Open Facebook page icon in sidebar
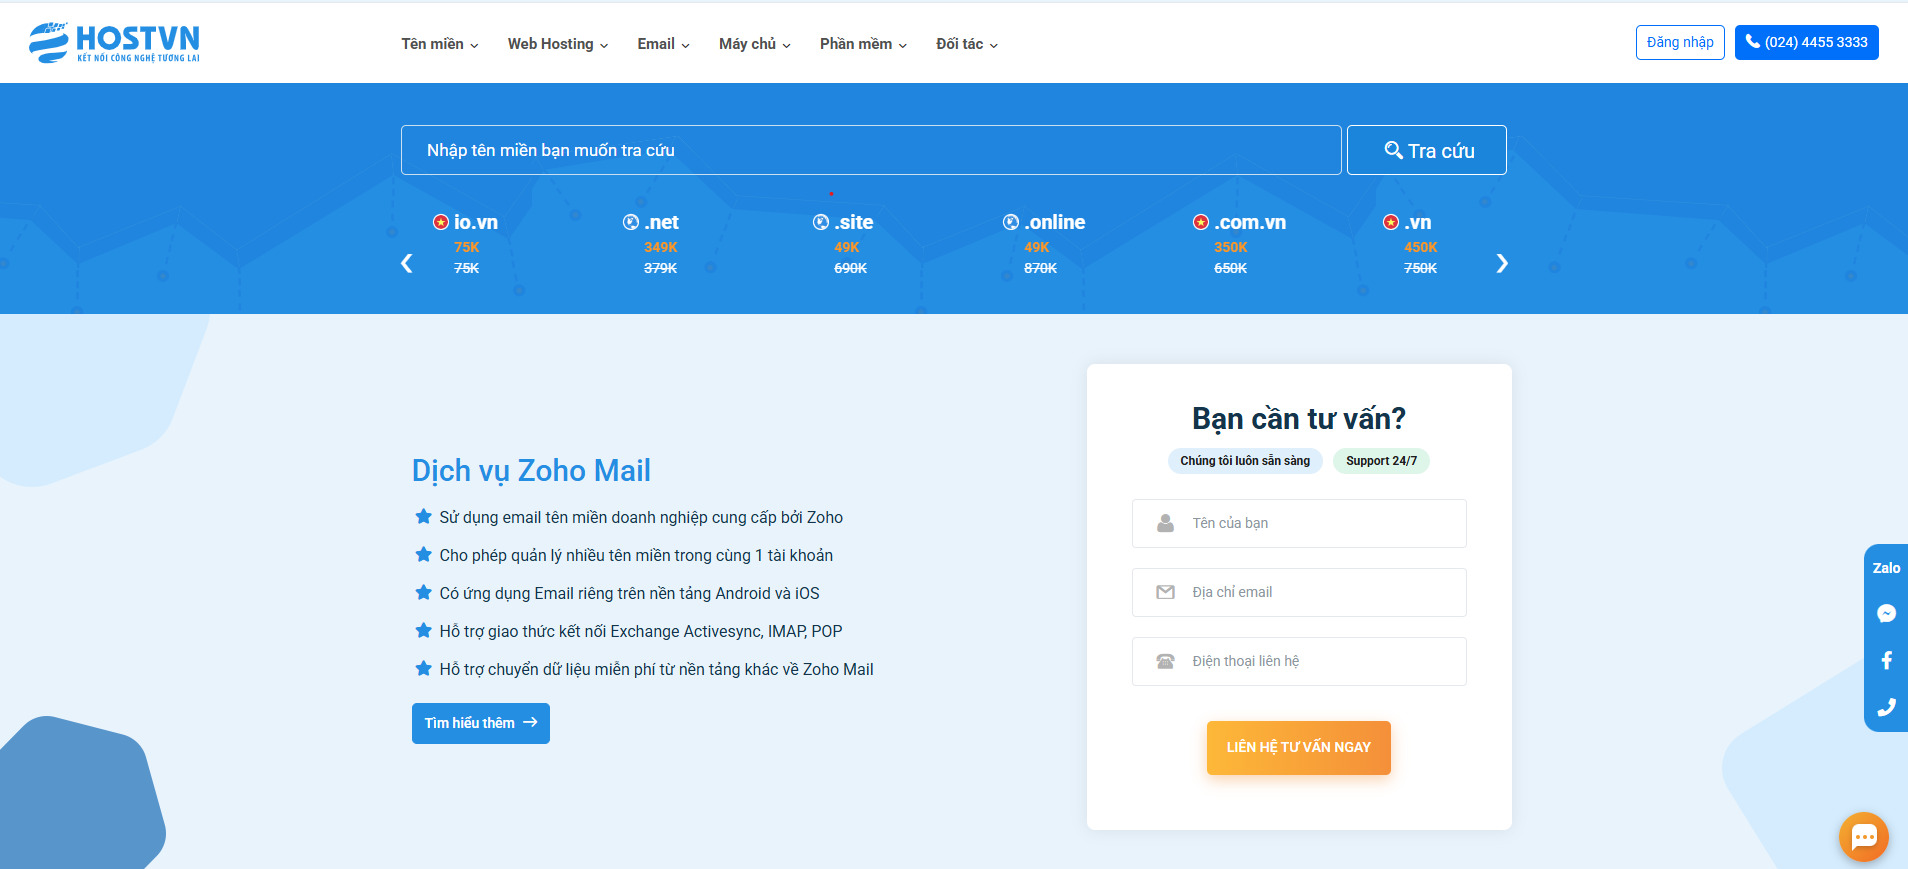This screenshot has width=1908, height=869. coord(1886,660)
